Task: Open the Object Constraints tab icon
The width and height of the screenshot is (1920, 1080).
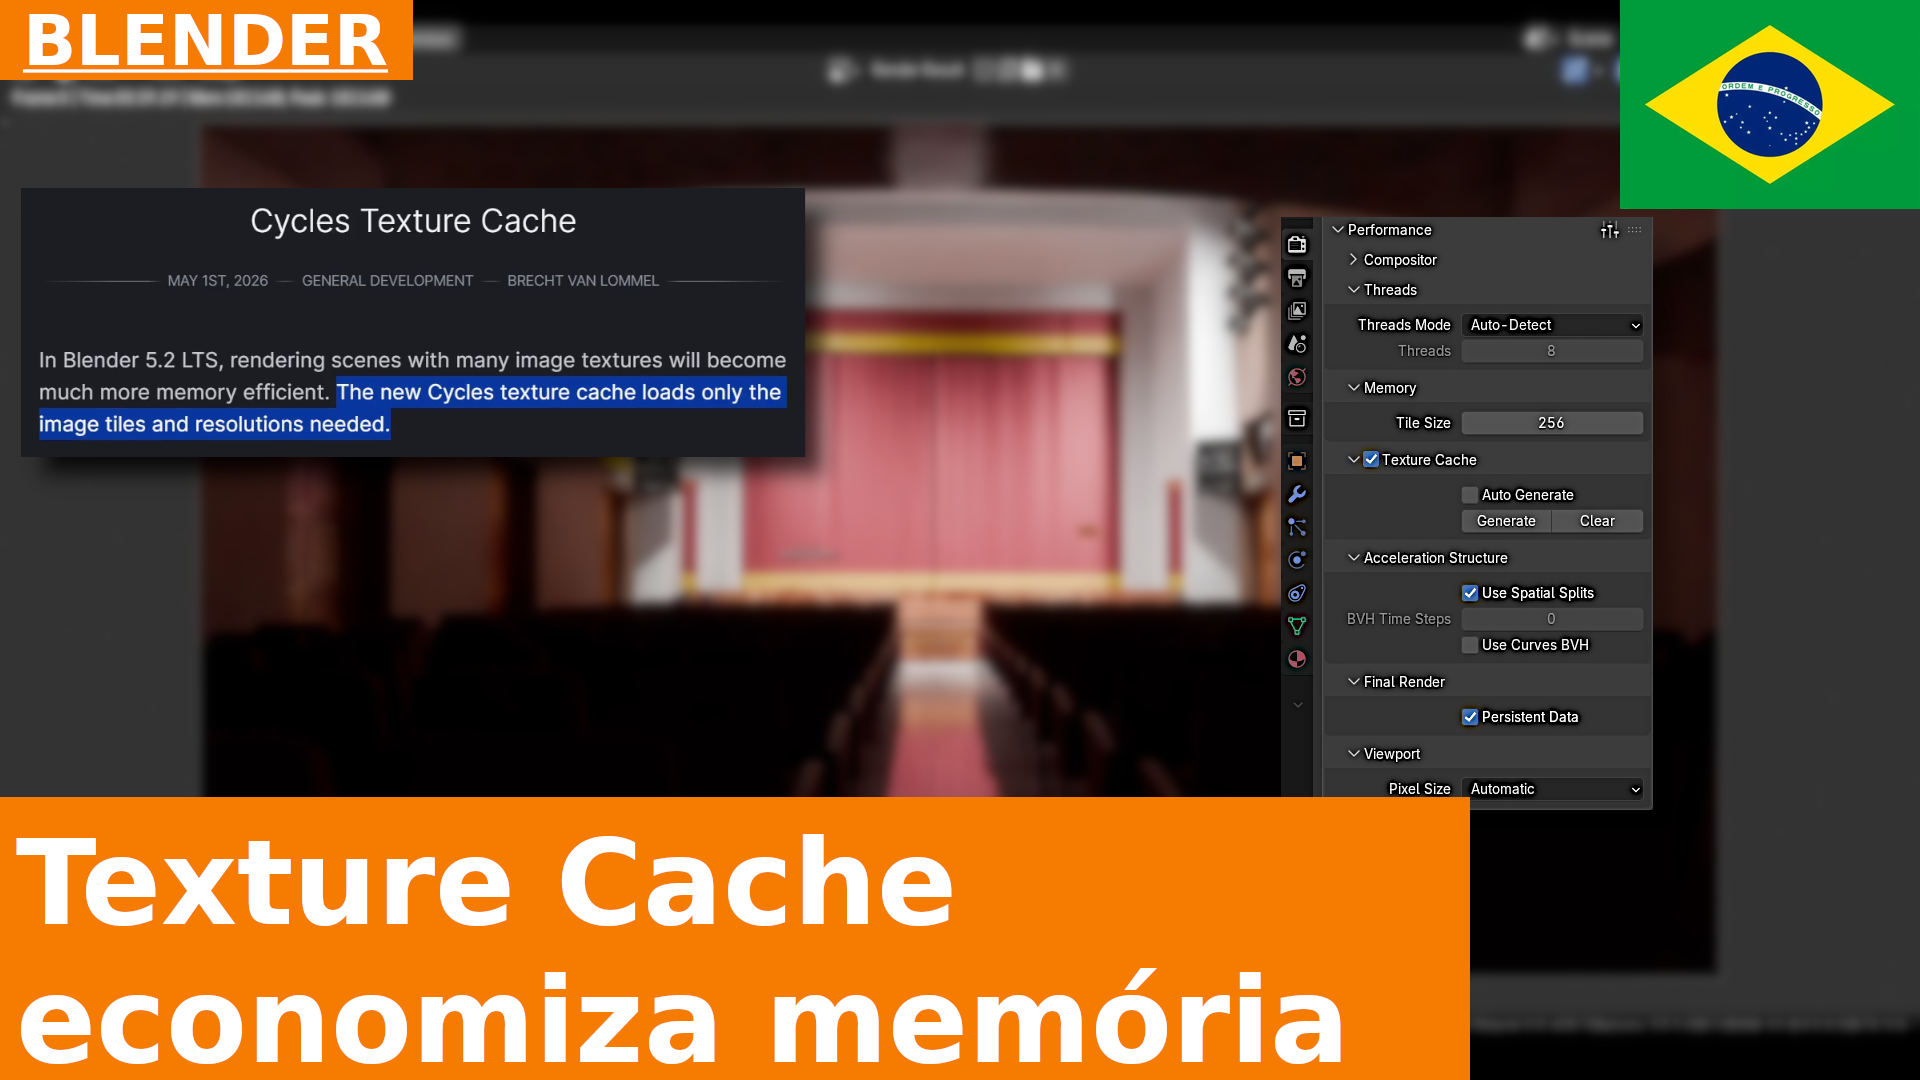Action: (x=1297, y=593)
